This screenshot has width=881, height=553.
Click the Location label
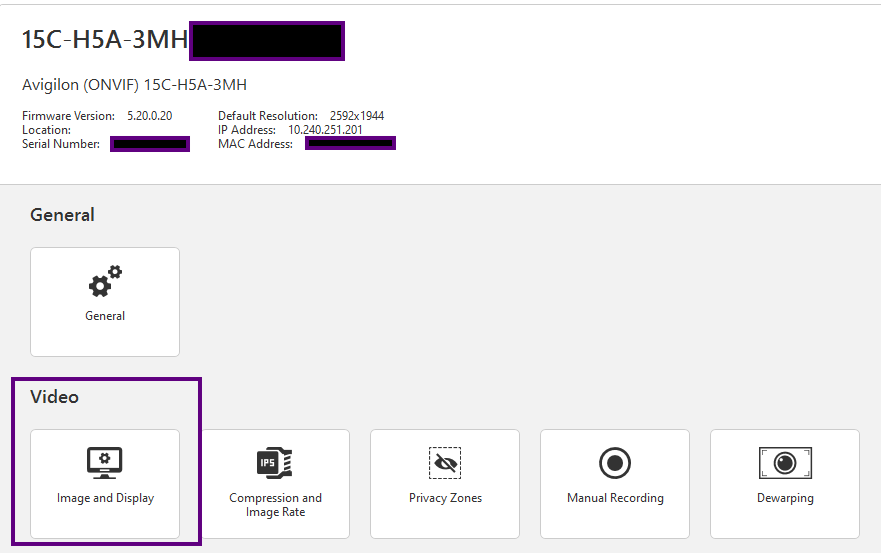(x=46, y=130)
